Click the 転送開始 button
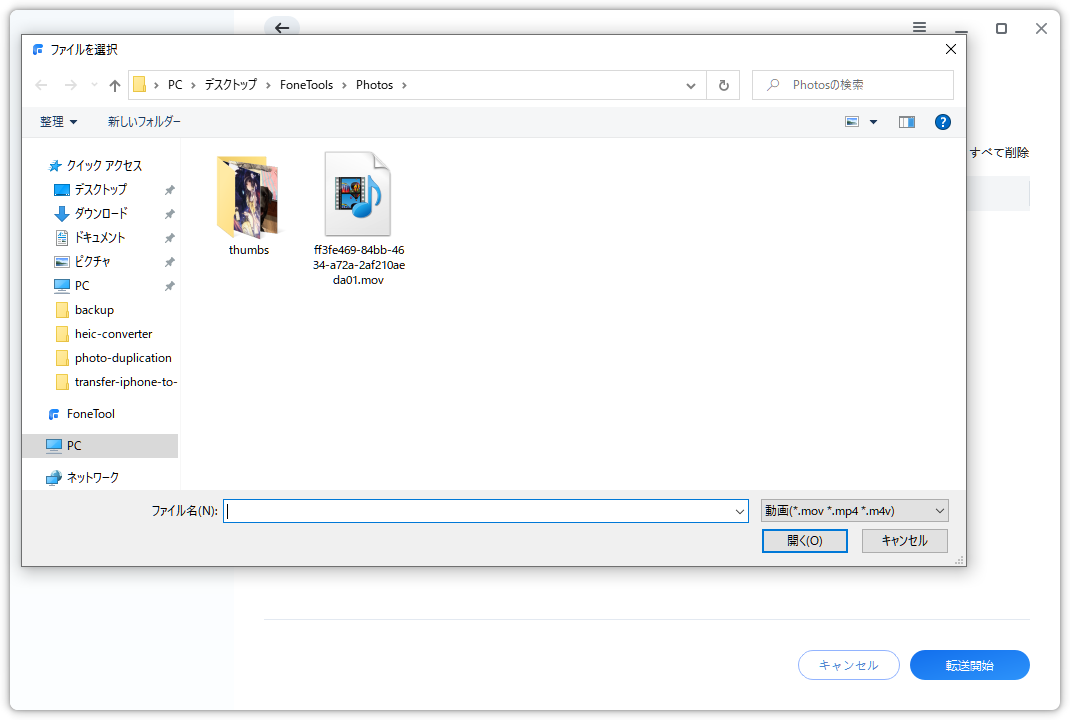 (969, 665)
